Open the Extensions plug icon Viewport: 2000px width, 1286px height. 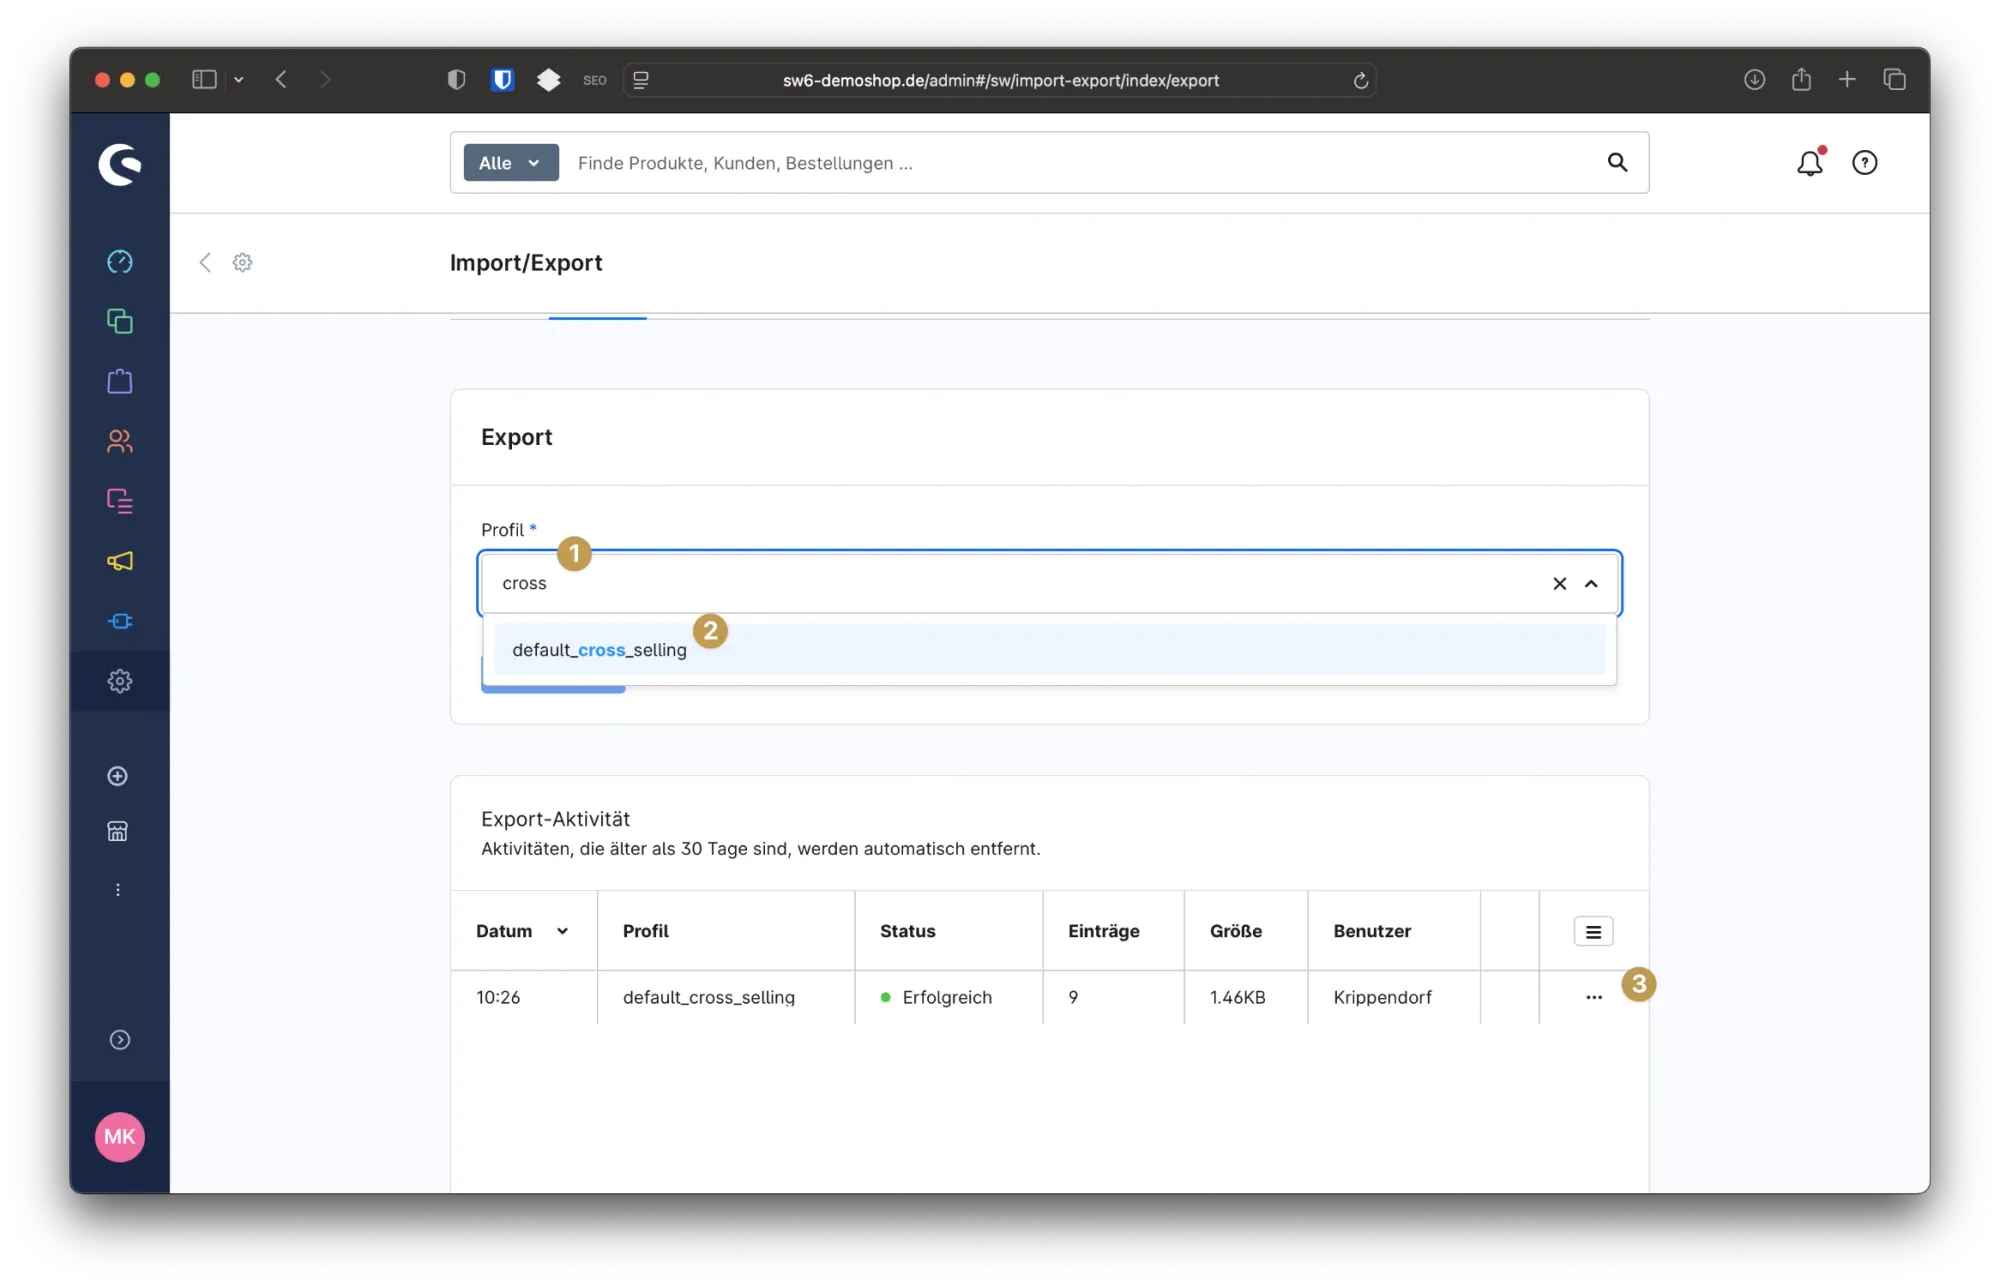tap(120, 621)
